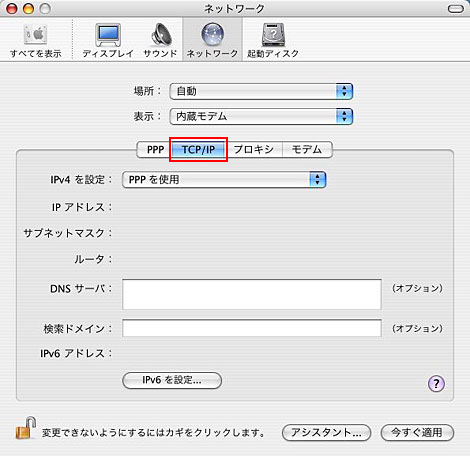The image size is (470, 456).
Task: Open the 場所 location dropdown
Action: coord(261,91)
